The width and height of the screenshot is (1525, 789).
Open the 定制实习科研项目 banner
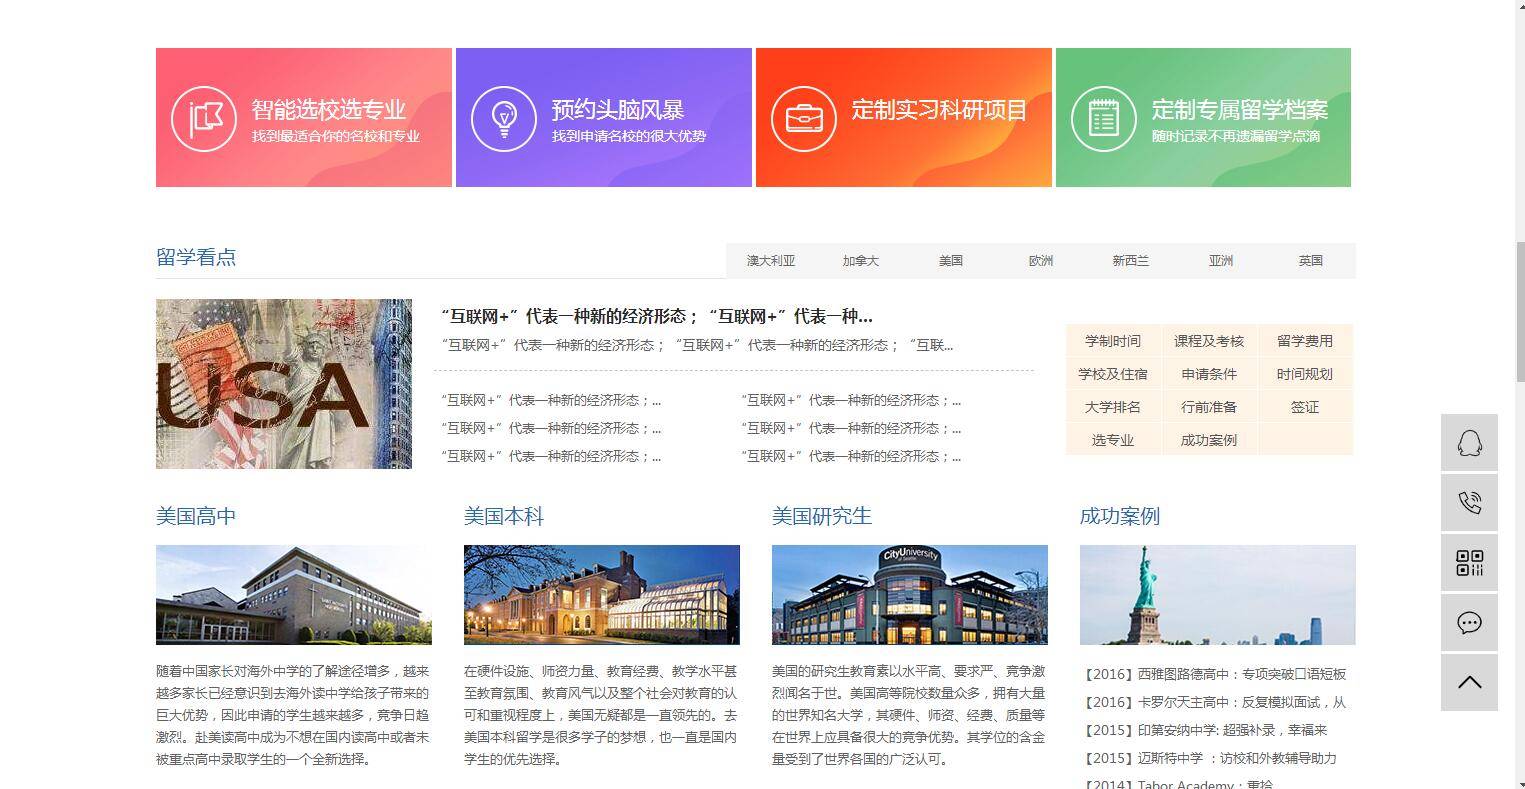pos(904,117)
